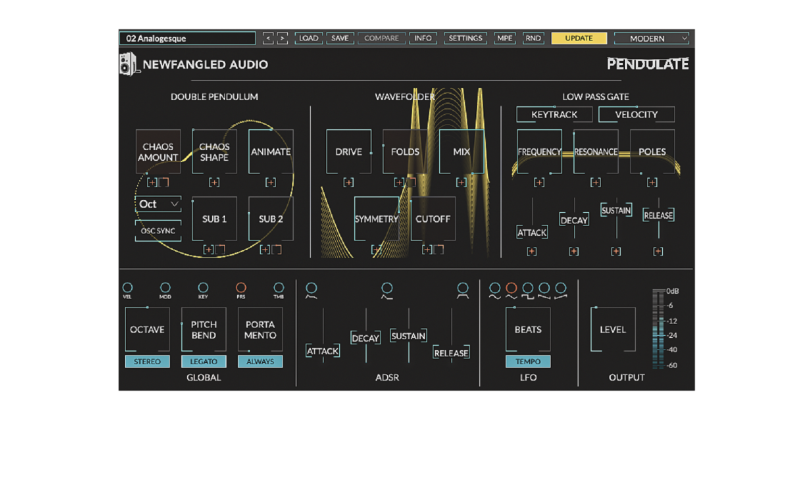Select the third ADSR envelope shape icon
The image size is (800, 500).
463,290
